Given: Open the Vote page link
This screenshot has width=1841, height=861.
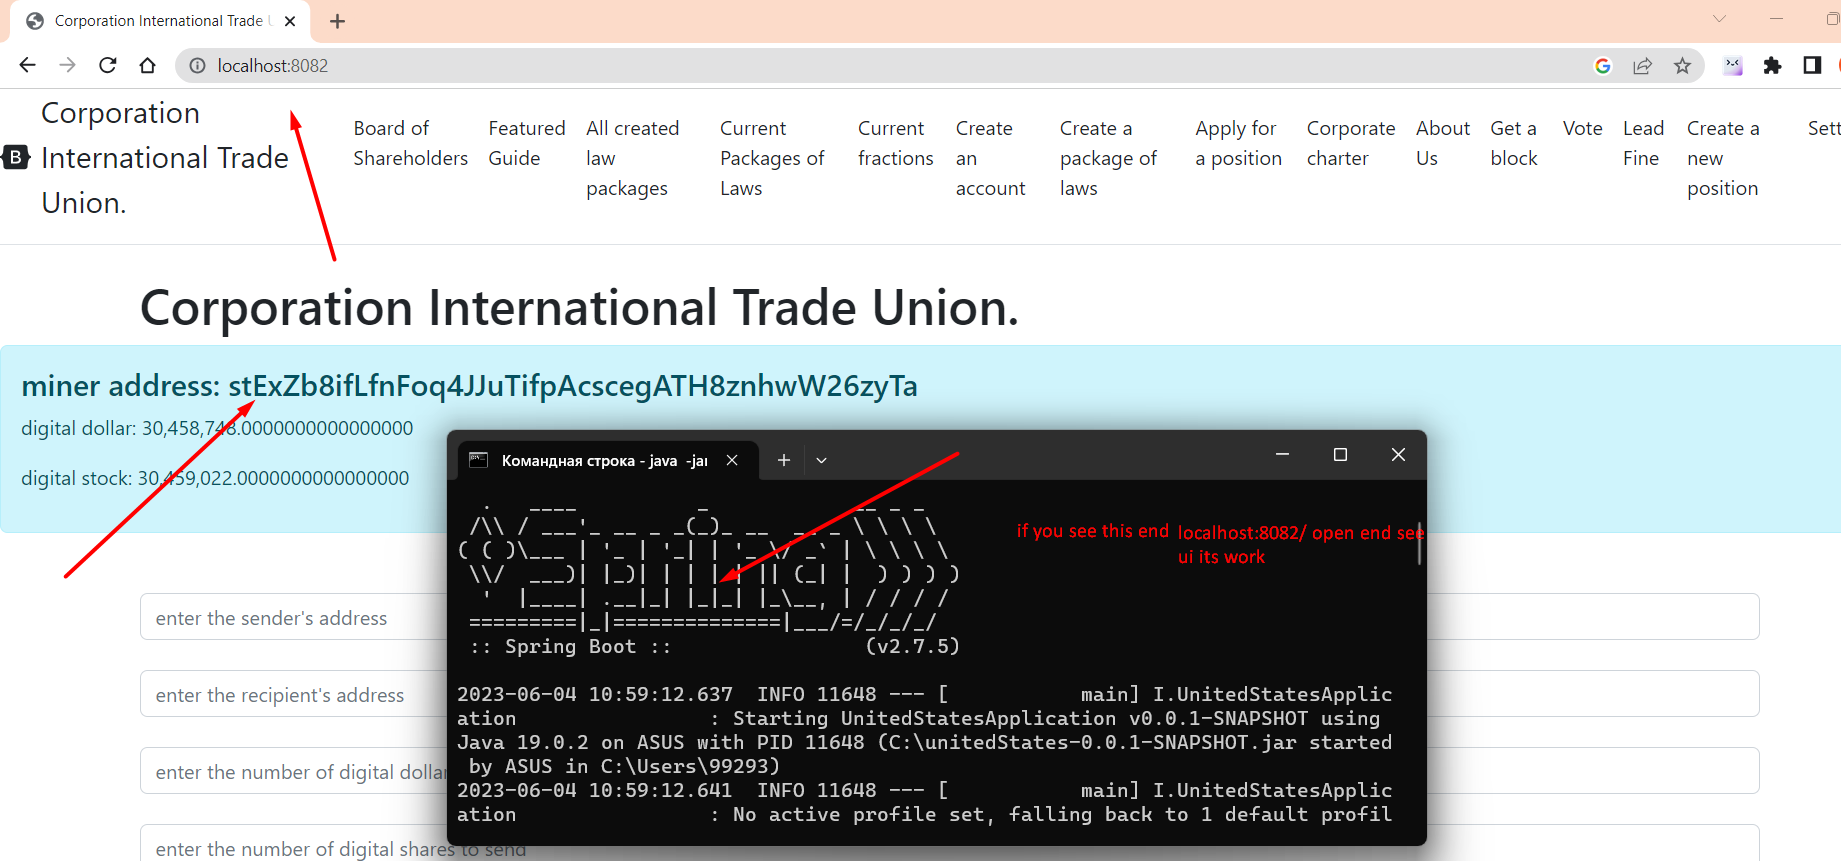Looking at the screenshot, I should click(1582, 128).
